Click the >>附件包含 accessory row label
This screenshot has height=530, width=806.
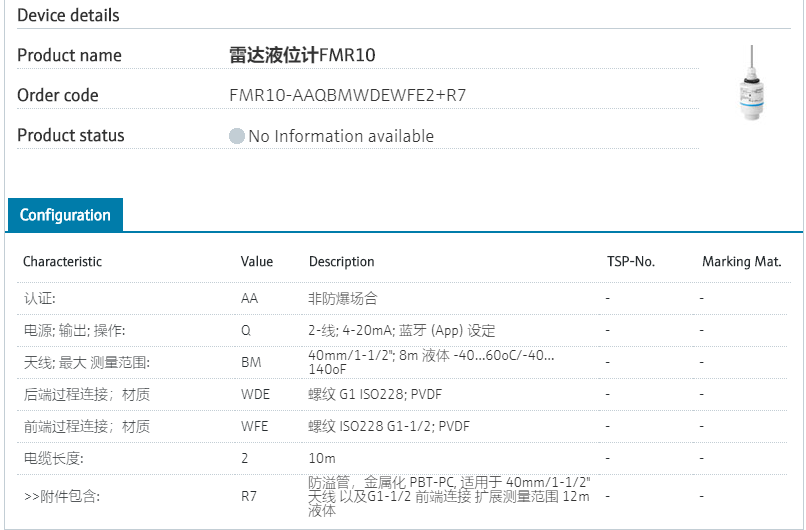62,495
